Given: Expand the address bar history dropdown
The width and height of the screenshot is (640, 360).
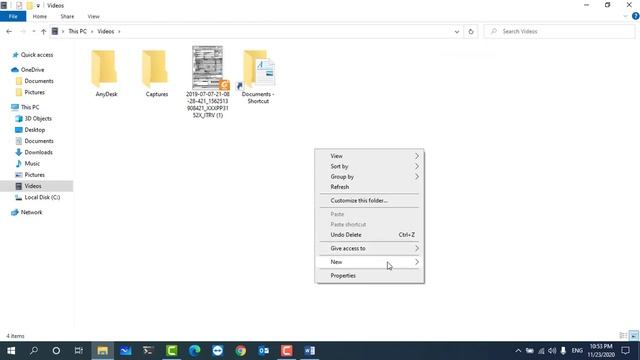Looking at the screenshot, I should pos(457,31).
